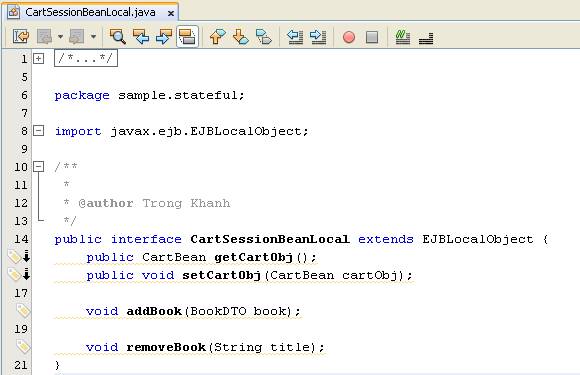Click Previous Bookmark up arrow icon
580x375 pixels.
pyautogui.click(x=218, y=36)
